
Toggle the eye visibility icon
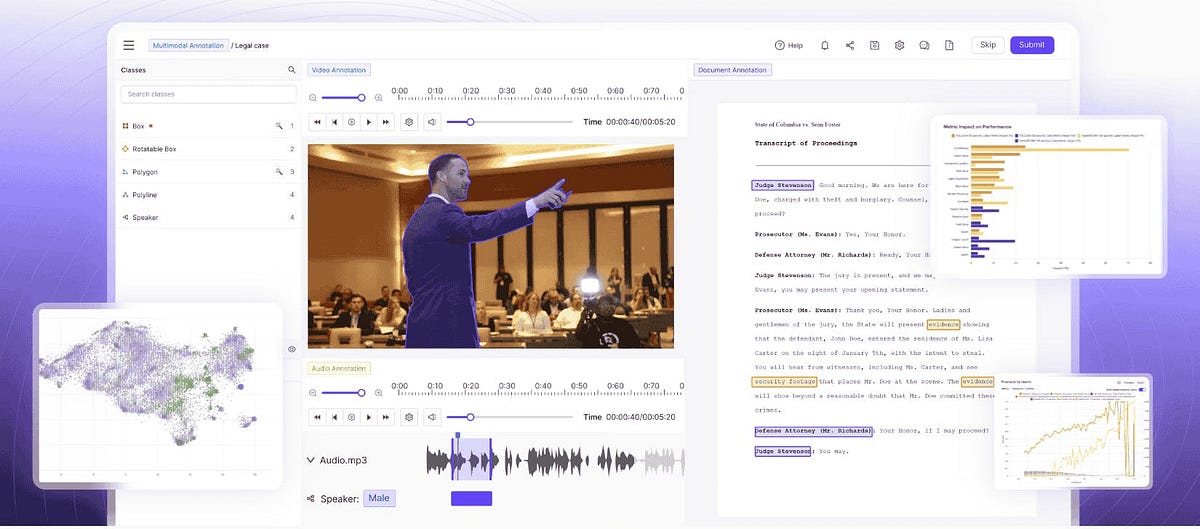point(292,349)
